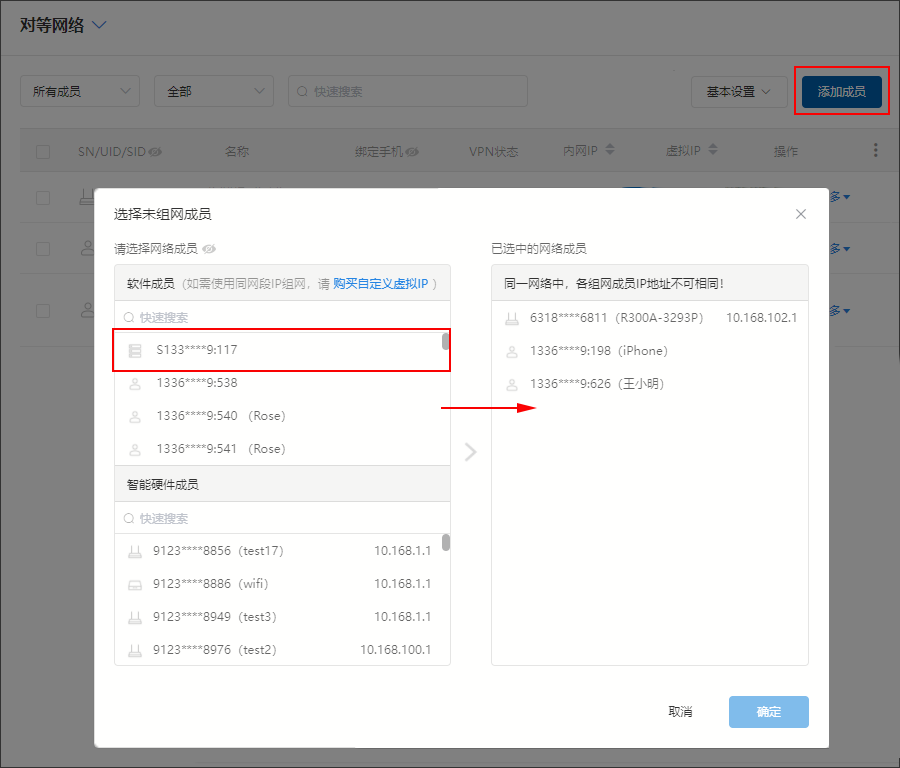This screenshot has width=900, height=768.
Task: Expand the 基本设置 dropdown
Action: point(739,92)
